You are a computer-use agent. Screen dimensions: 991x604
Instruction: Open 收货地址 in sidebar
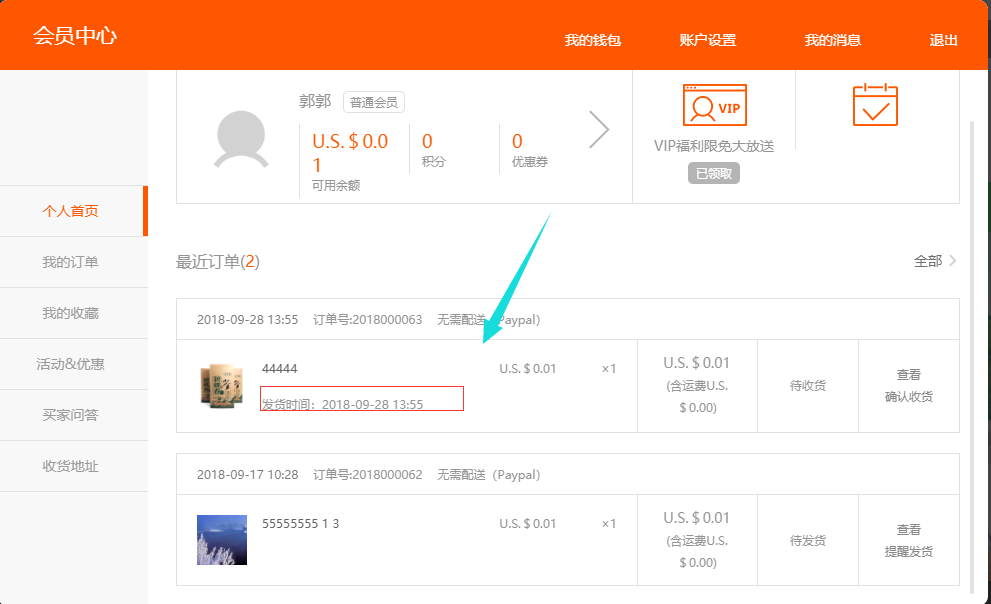pos(70,466)
